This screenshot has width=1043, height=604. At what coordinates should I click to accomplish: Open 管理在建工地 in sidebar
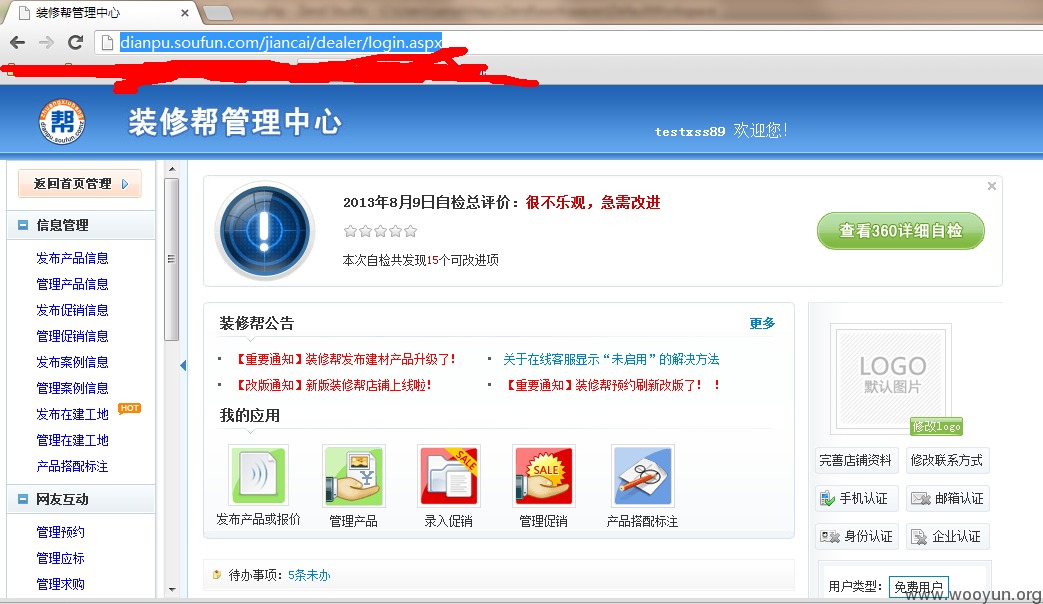coord(72,440)
